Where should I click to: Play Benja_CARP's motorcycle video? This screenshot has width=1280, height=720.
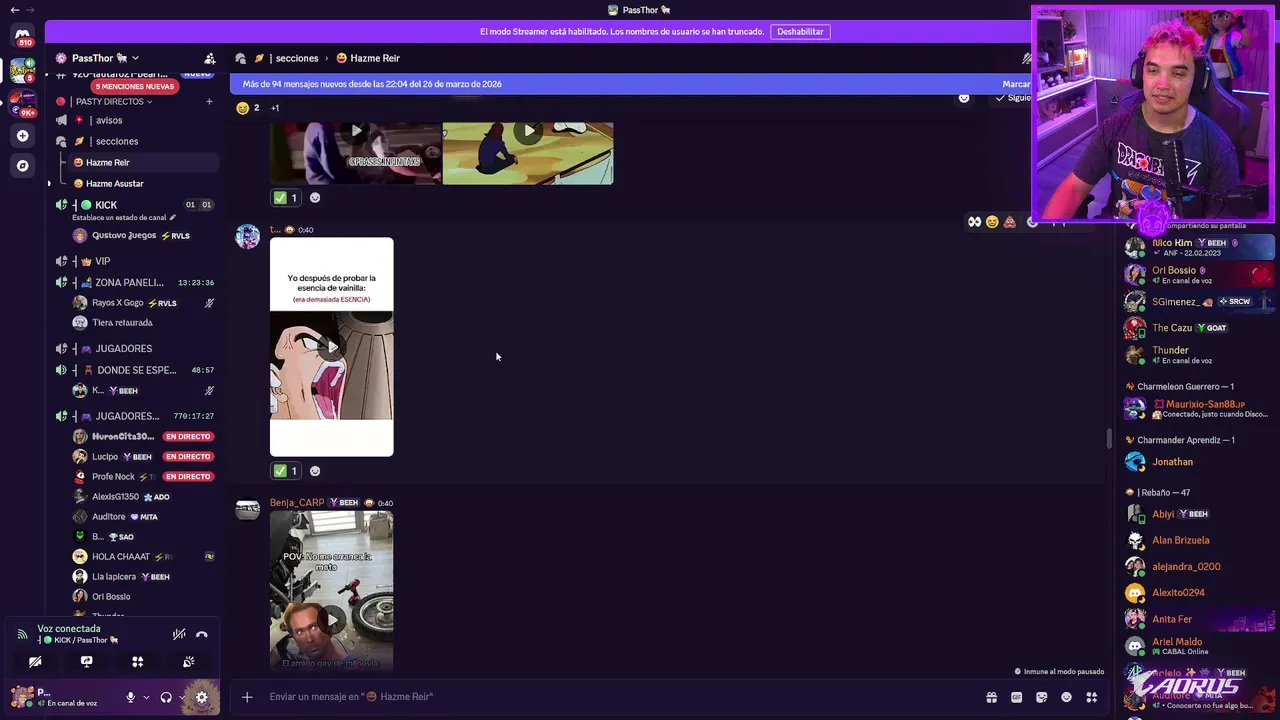[332, 618]
